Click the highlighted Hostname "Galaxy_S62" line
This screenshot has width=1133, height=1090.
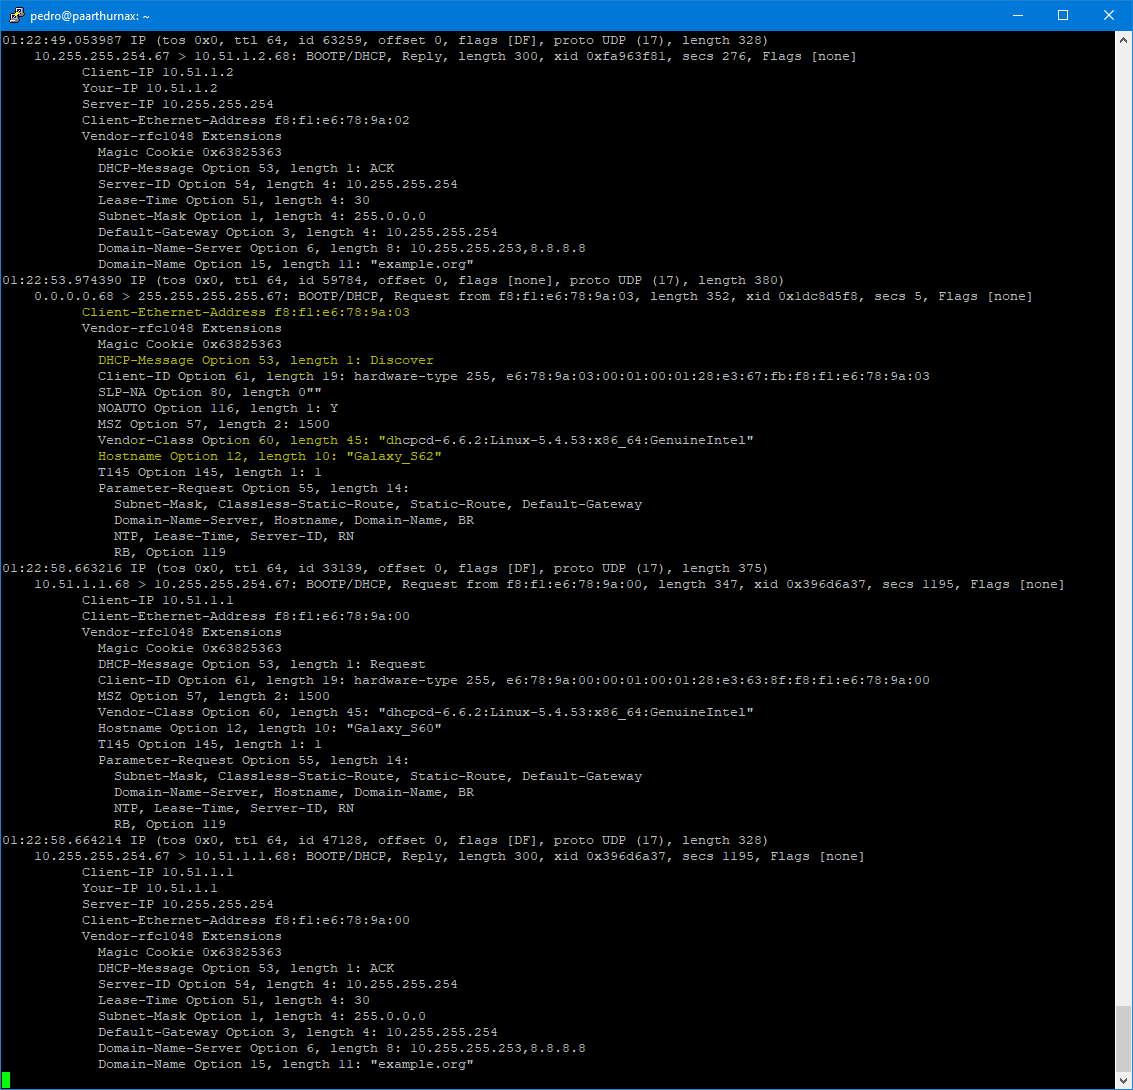click(x=270, y=456)
